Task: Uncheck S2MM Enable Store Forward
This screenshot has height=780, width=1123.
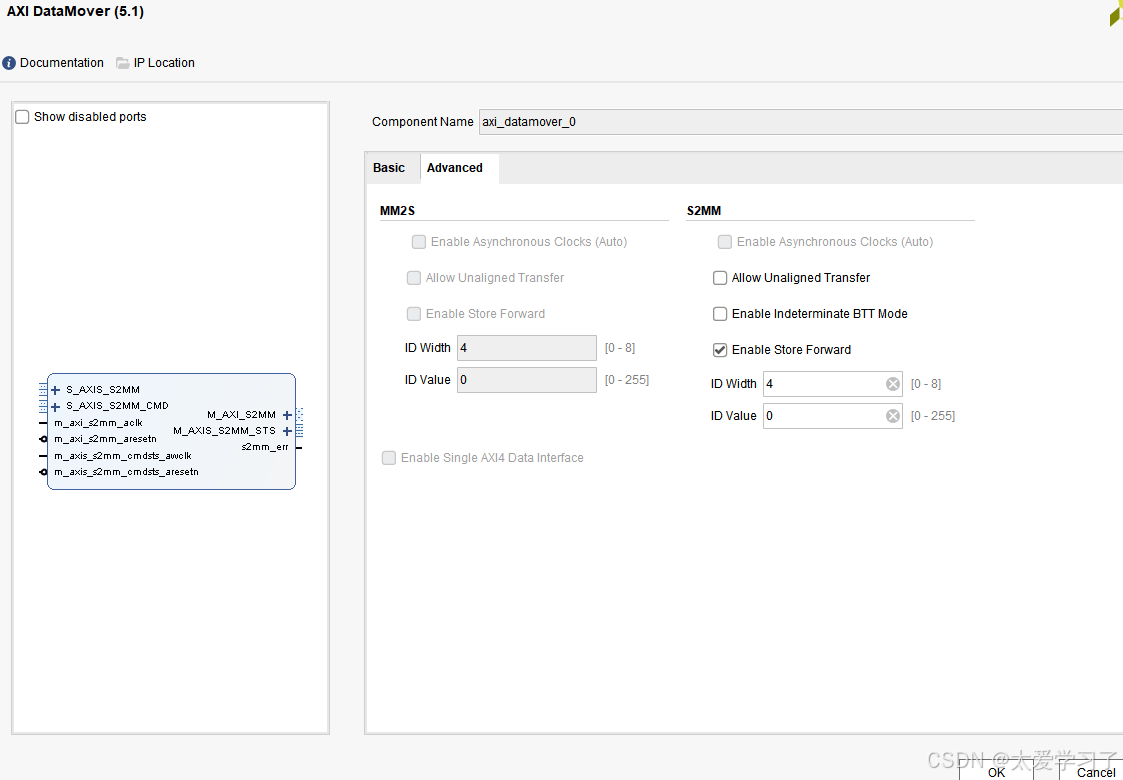Action: [720, 350]
